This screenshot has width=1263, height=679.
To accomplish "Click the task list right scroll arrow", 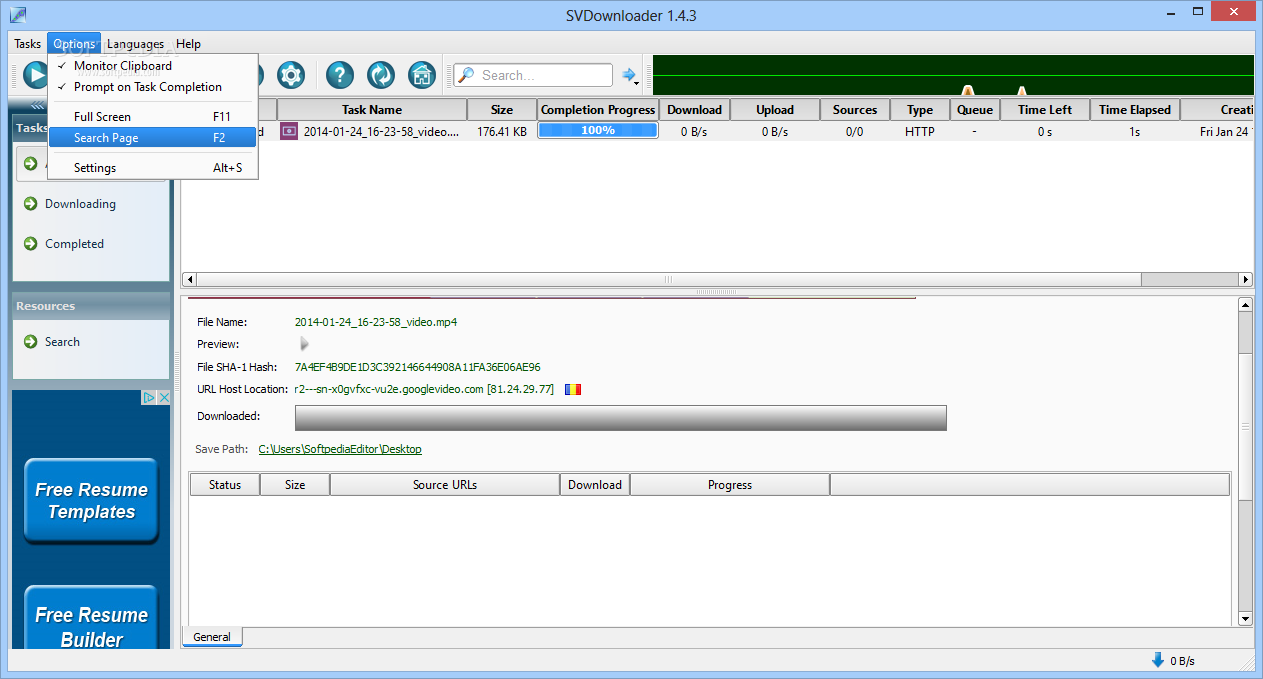I will tap(1246, 280).
